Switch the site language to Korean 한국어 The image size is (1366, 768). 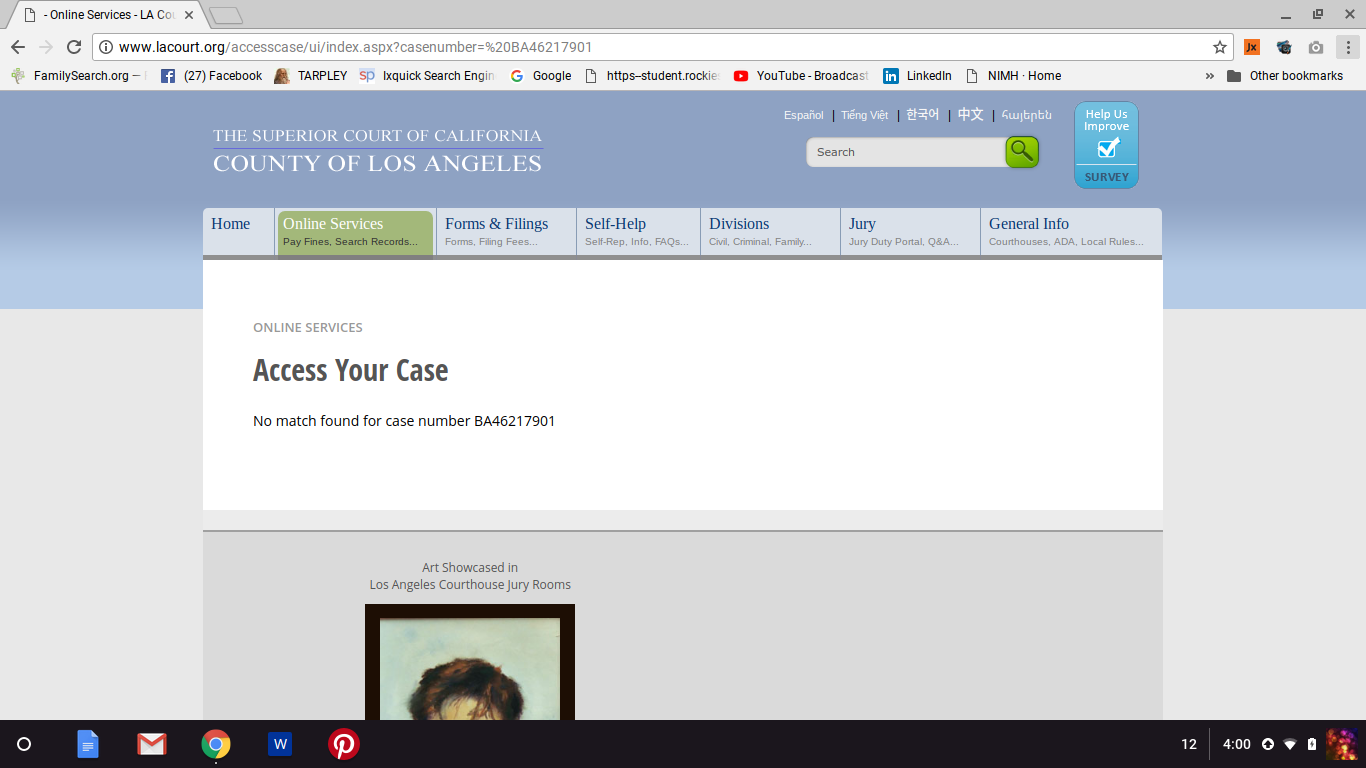pos(922,115)
